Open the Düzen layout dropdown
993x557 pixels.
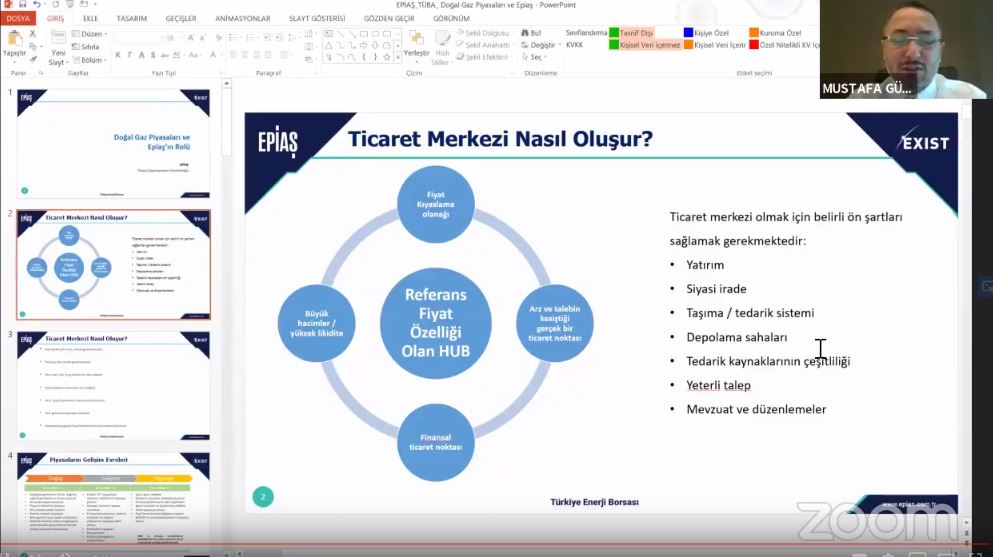point(89,34)
